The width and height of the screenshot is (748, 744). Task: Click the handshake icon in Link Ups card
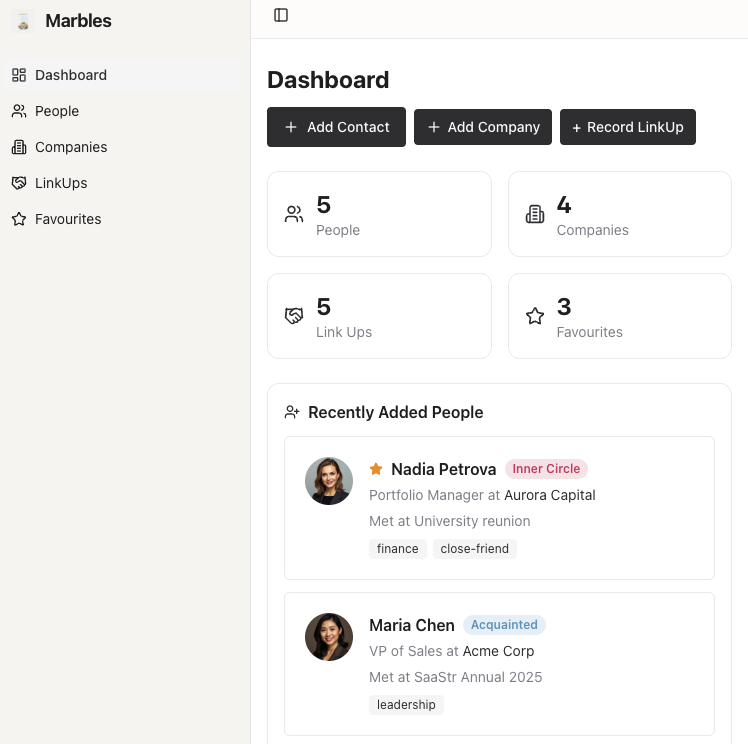pyautogui.click(x=294, y=316)
